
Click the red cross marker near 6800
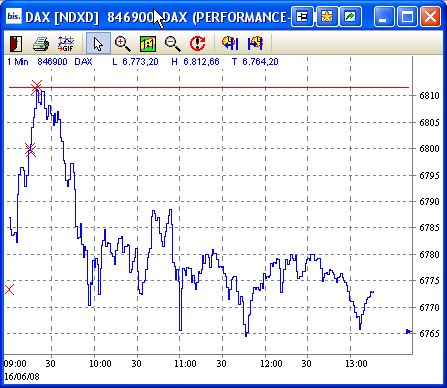30,149
